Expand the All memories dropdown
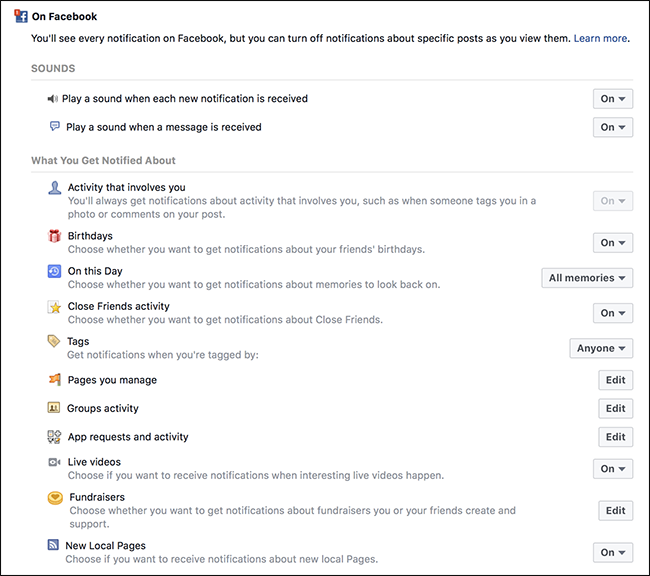Viewport: 650px width, 576px height. 587,278
